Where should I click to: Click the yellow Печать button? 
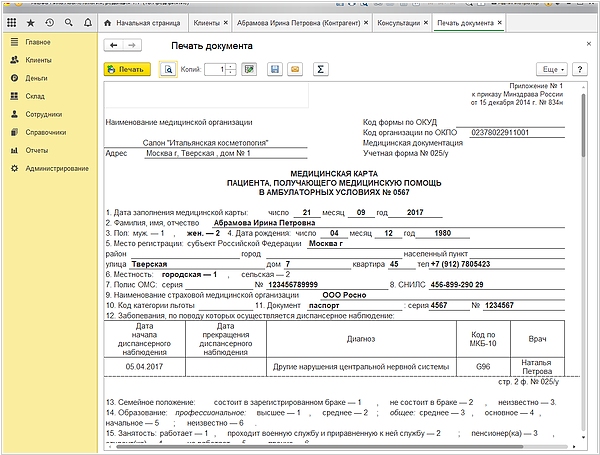coord(127,69)
